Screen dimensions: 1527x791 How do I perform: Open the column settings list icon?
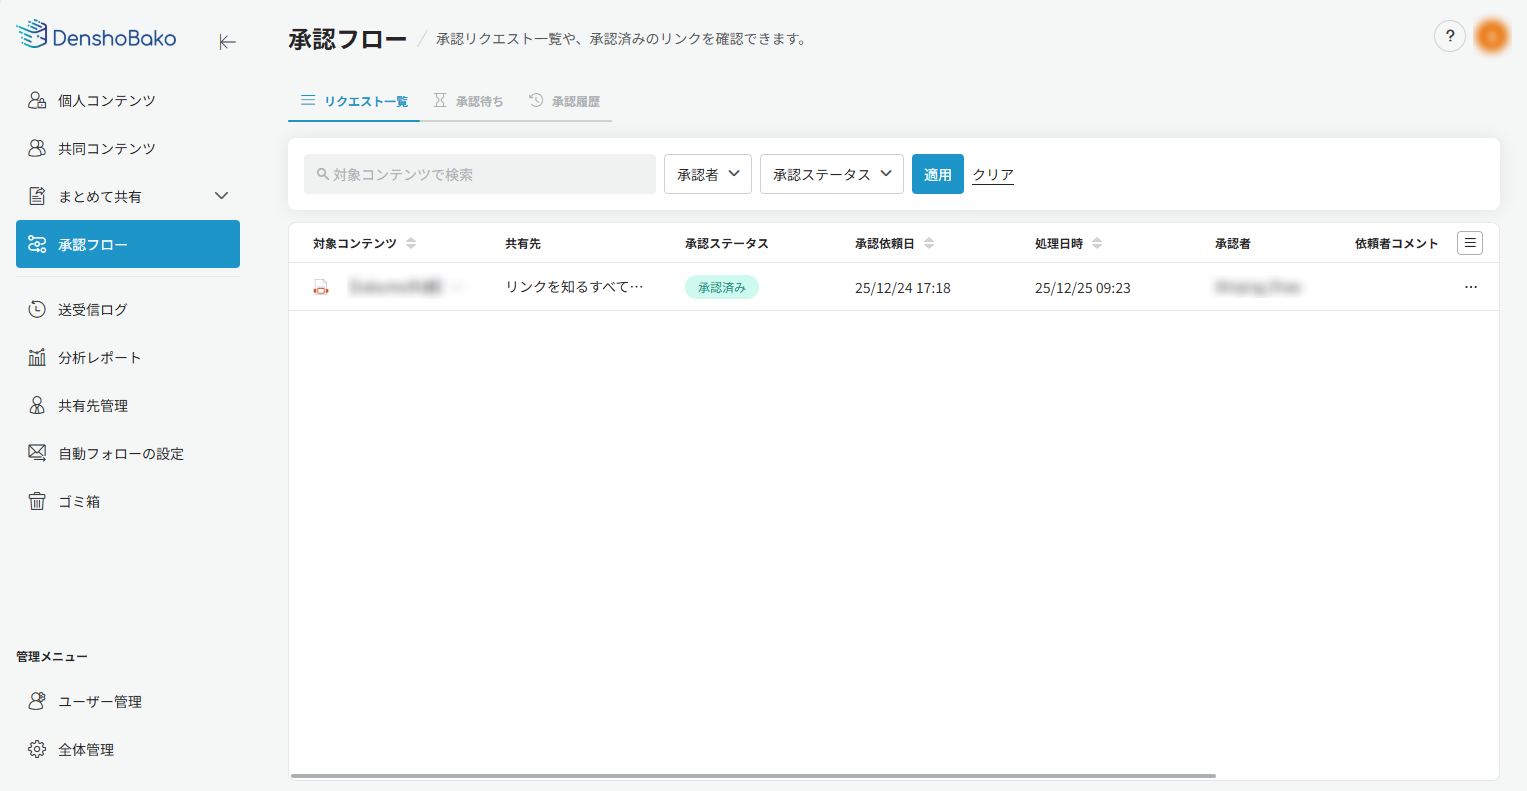tap(1470, 243)
